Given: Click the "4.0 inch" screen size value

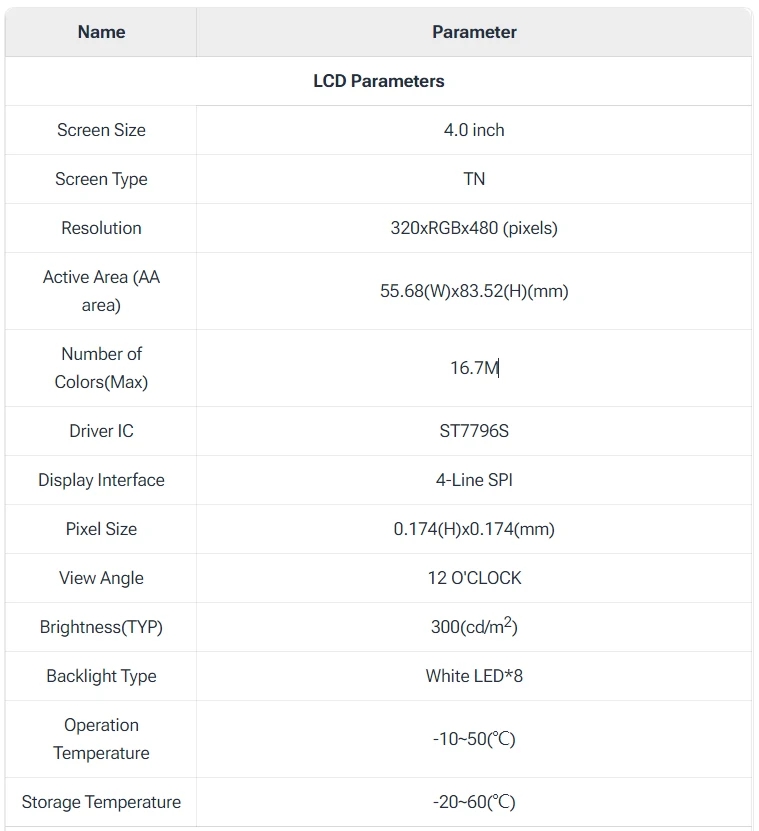Looking at the screenshot, I should [474, 130].
